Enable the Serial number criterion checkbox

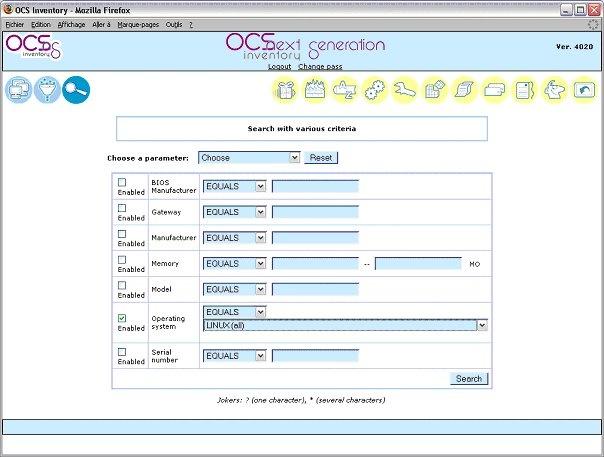[x=122, y=352]
